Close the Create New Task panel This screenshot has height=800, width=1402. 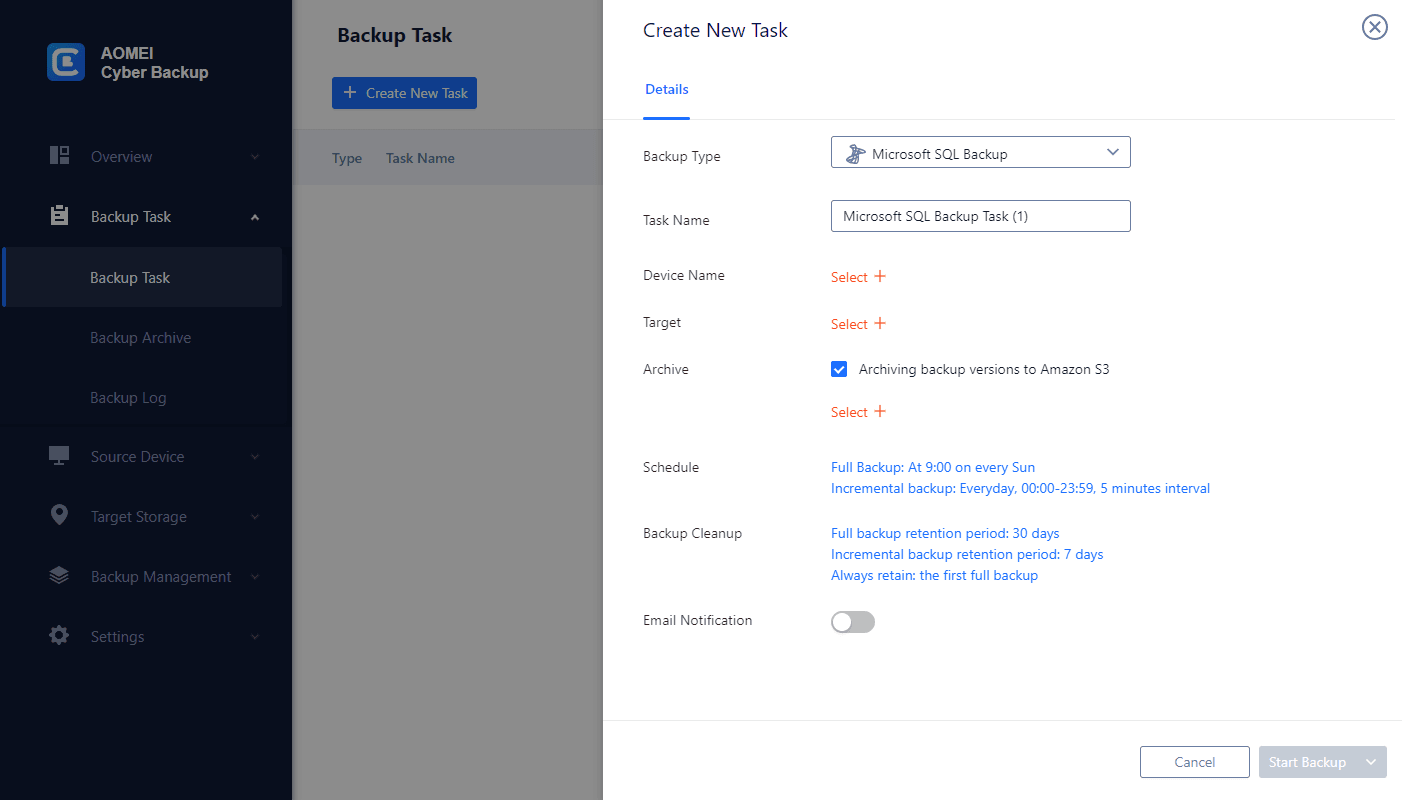click(1375, 28)
